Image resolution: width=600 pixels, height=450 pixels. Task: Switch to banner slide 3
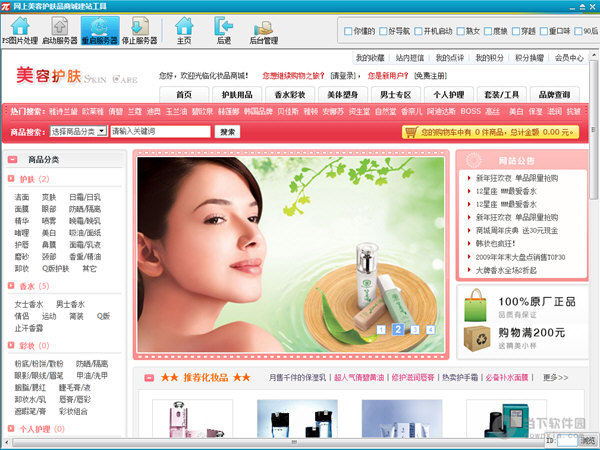[413, 329]
